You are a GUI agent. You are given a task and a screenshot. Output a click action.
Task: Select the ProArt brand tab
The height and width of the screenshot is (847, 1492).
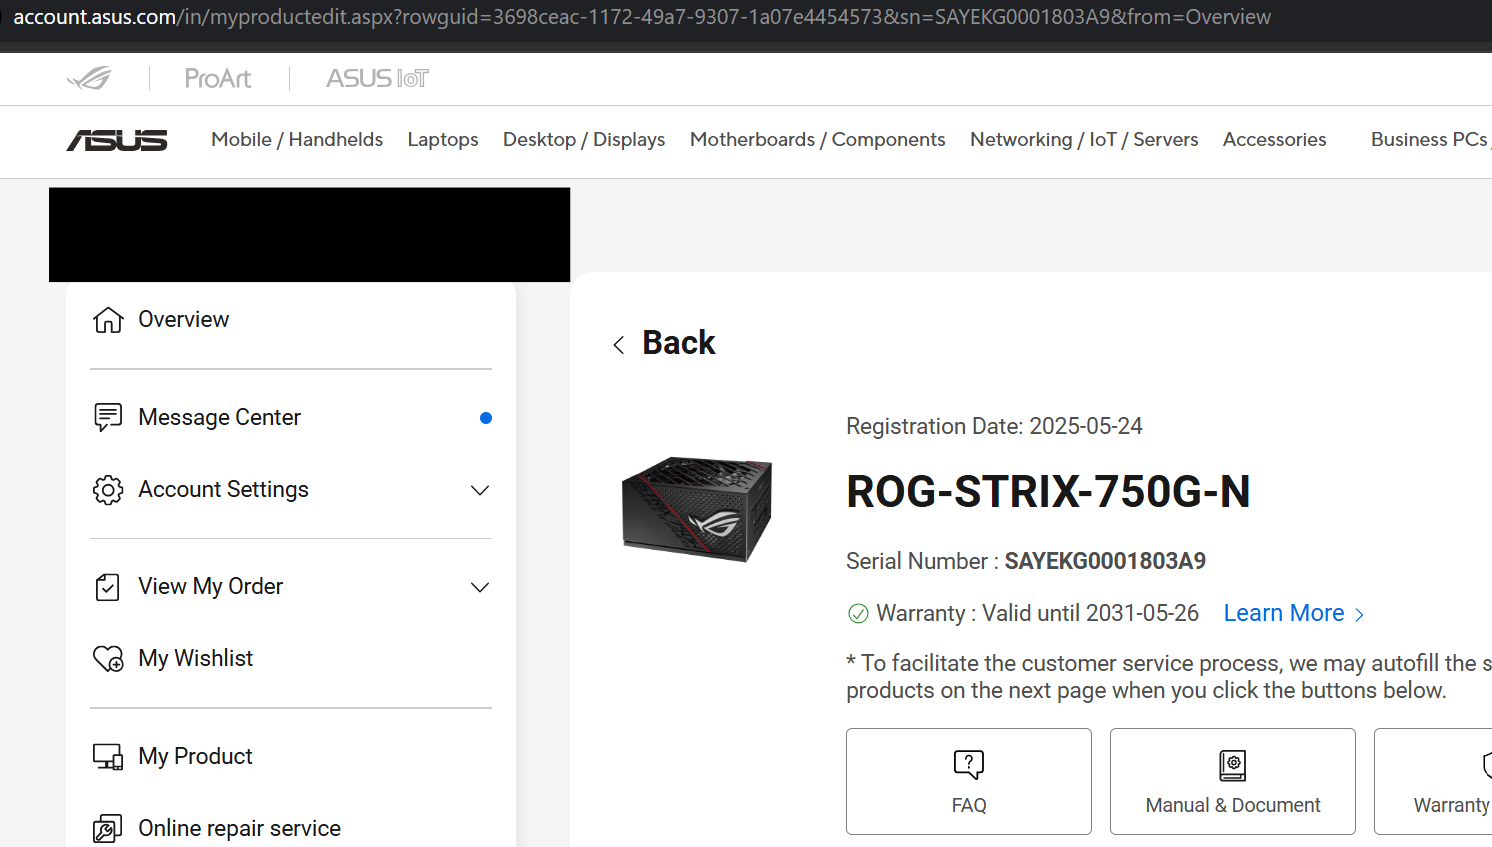tap(218, 78)
